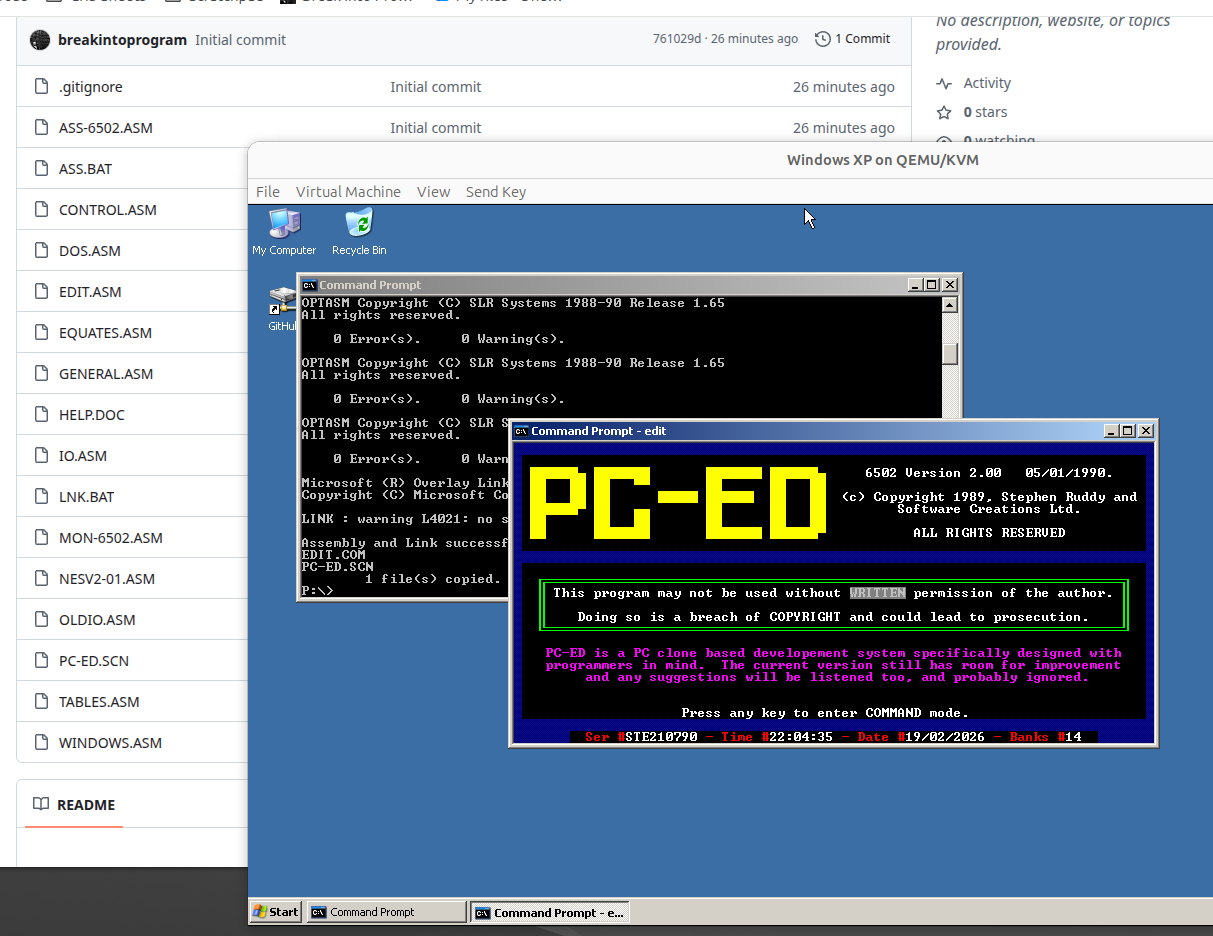Open the 1 Commit history link
Screen dimensions: 1213x936
pos(853,39)
